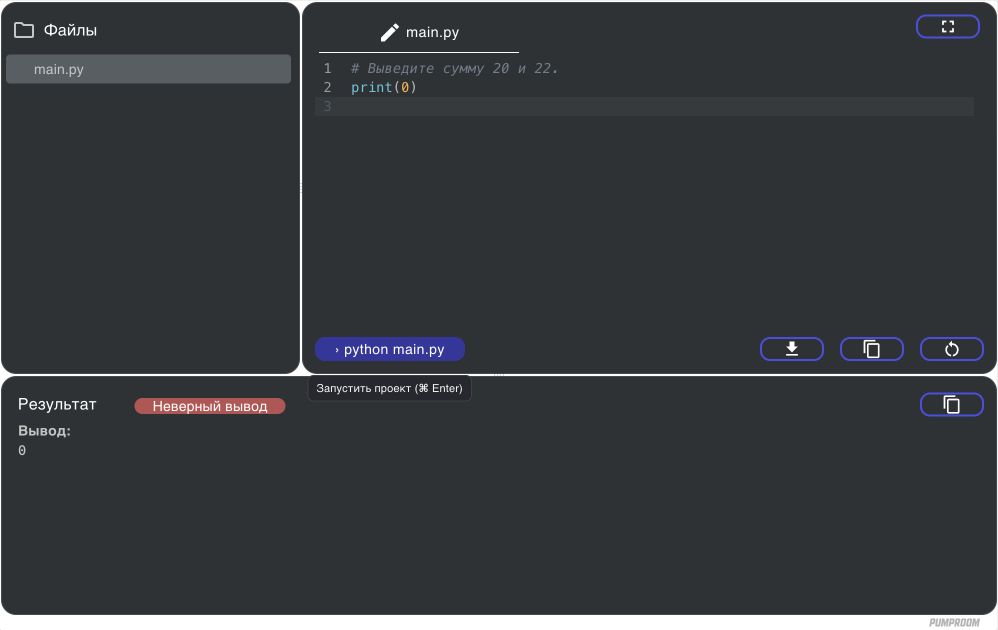Run the project with python main.py button
This screenshot has height=630, width=998.
pyautogui.click(x=390, y=349)
